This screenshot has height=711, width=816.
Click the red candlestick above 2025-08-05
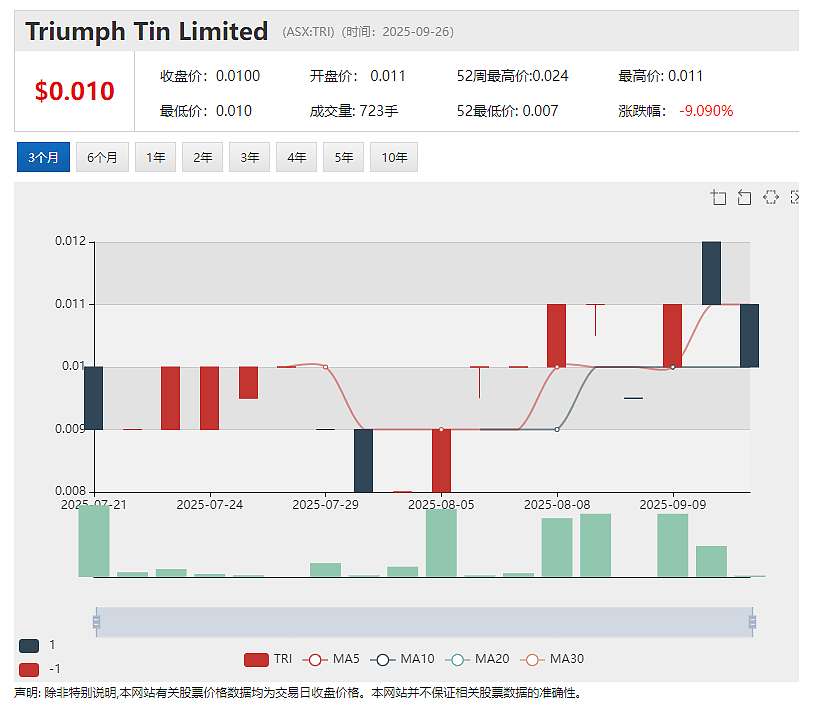[x=441, y=461]
